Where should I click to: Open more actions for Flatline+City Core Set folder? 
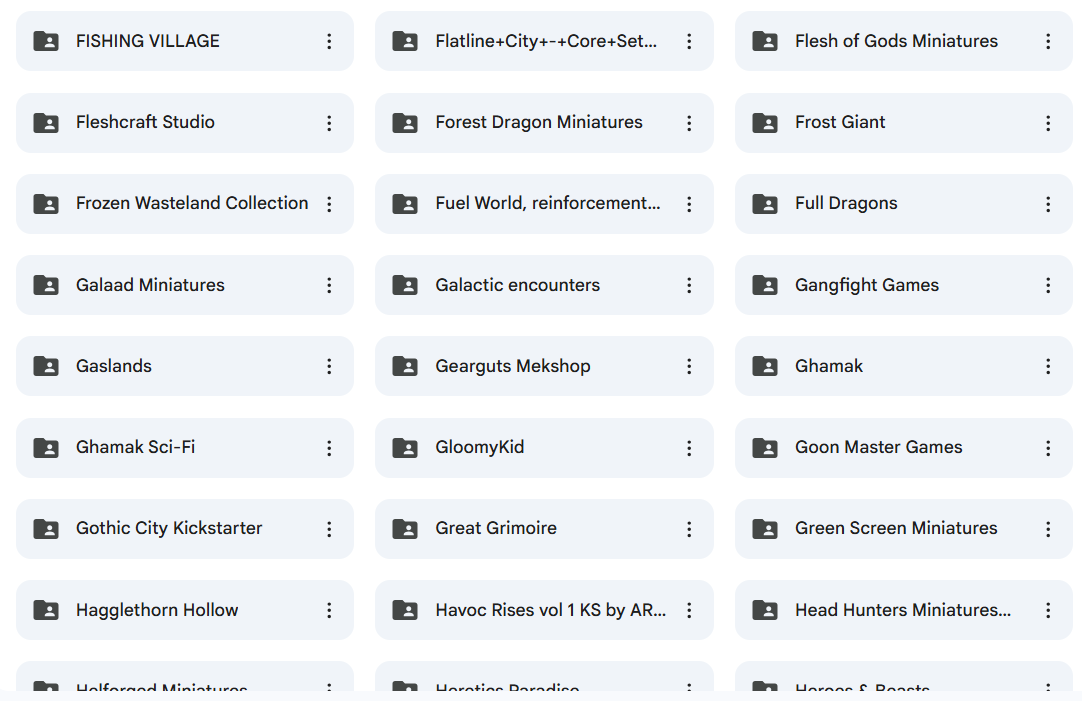[x=689, y=41]
